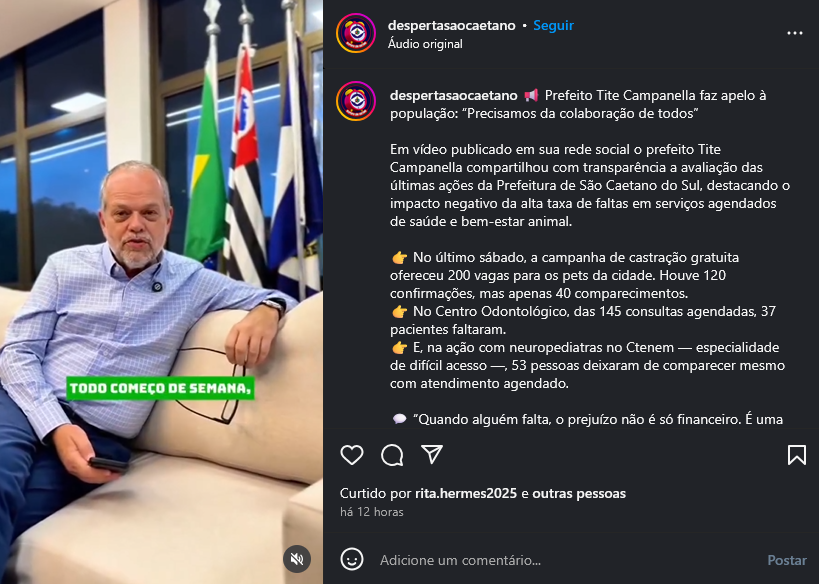Open emoji picker in comment box
The width and height of the screenshot is (819, 584).
[x=352, y=559]
